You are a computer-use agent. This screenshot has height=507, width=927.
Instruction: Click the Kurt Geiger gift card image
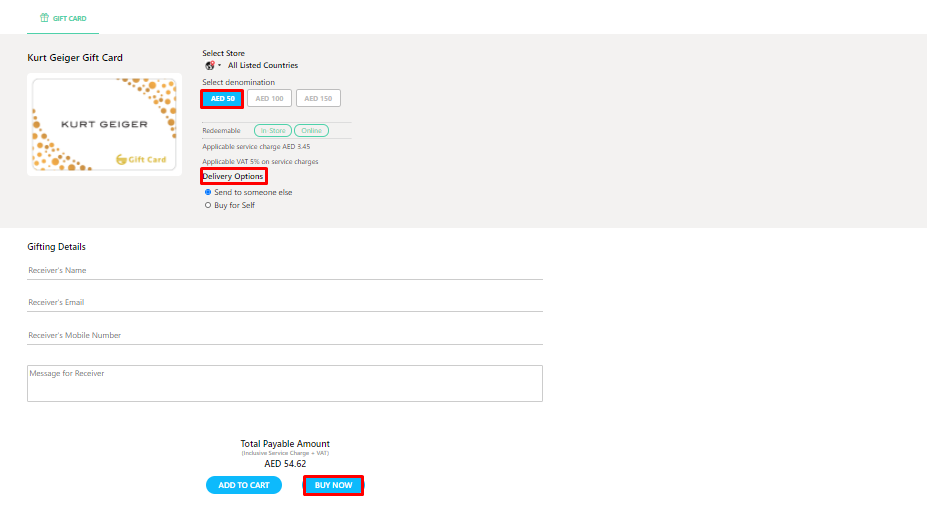coord(104,124)
